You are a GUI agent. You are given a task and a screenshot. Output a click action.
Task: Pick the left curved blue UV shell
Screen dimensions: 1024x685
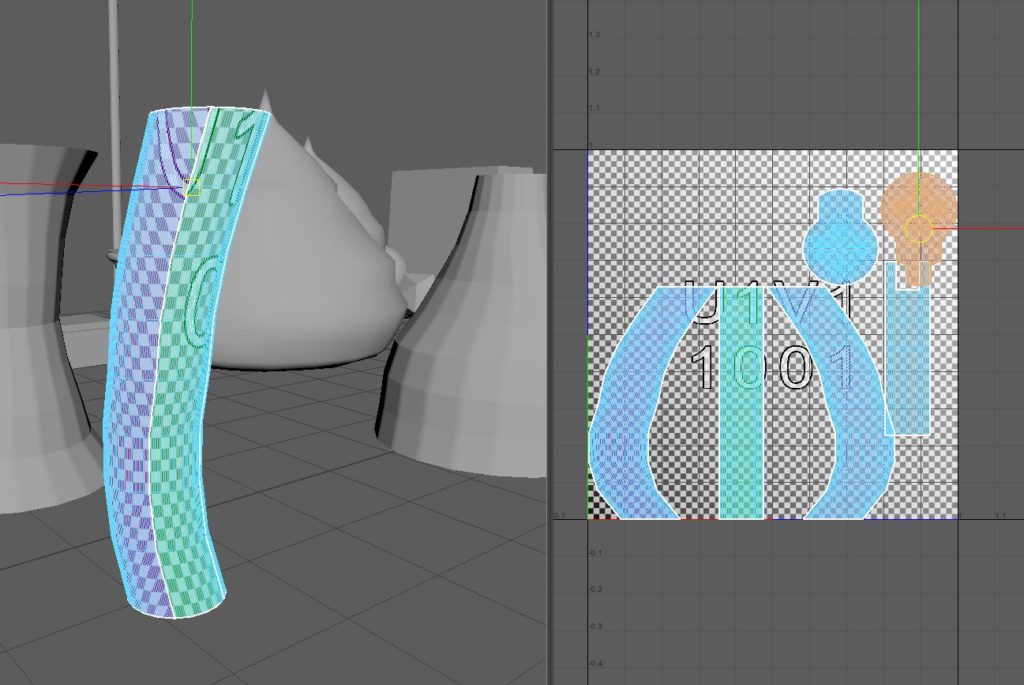(630, 420)
